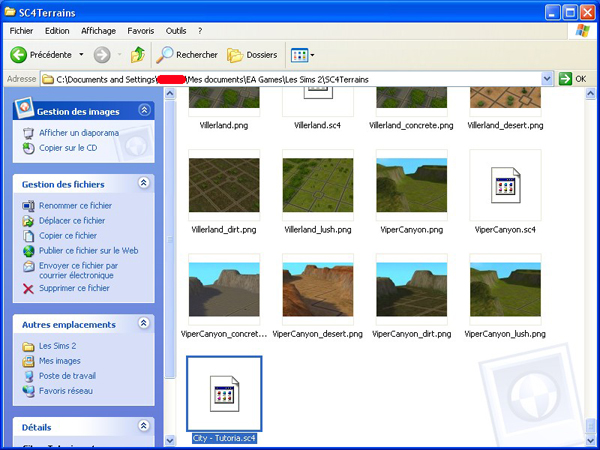The image size is (600, 450).
Task: Click Publier ce fichier sur le Web
Action: point(88,251)
